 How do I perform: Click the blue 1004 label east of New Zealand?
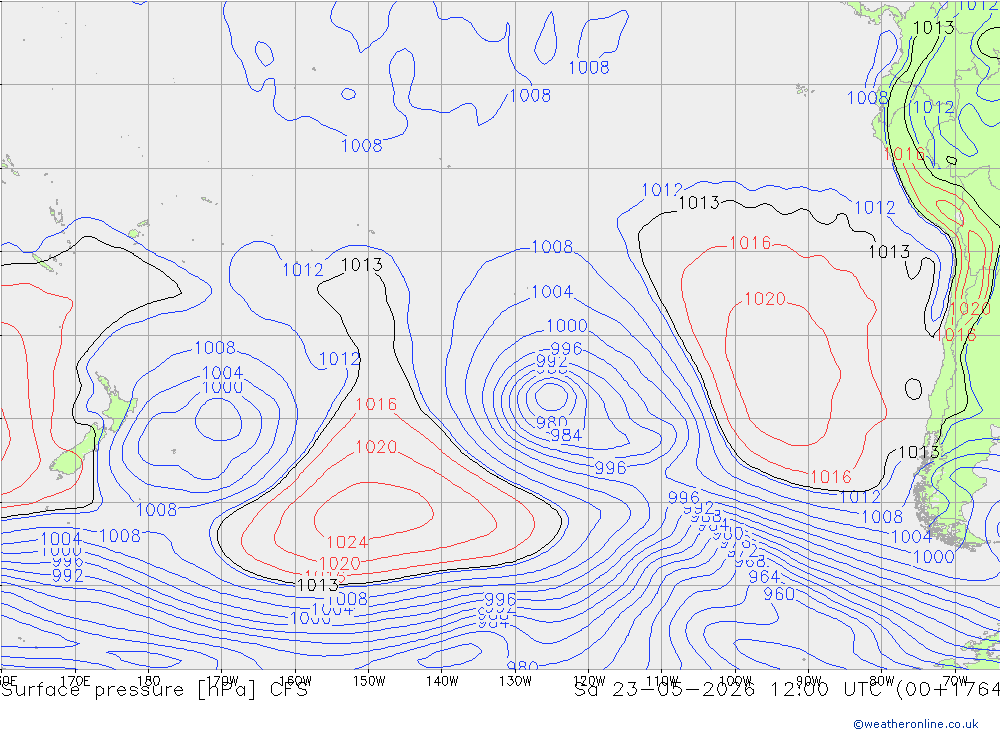(x=223, y=373)
